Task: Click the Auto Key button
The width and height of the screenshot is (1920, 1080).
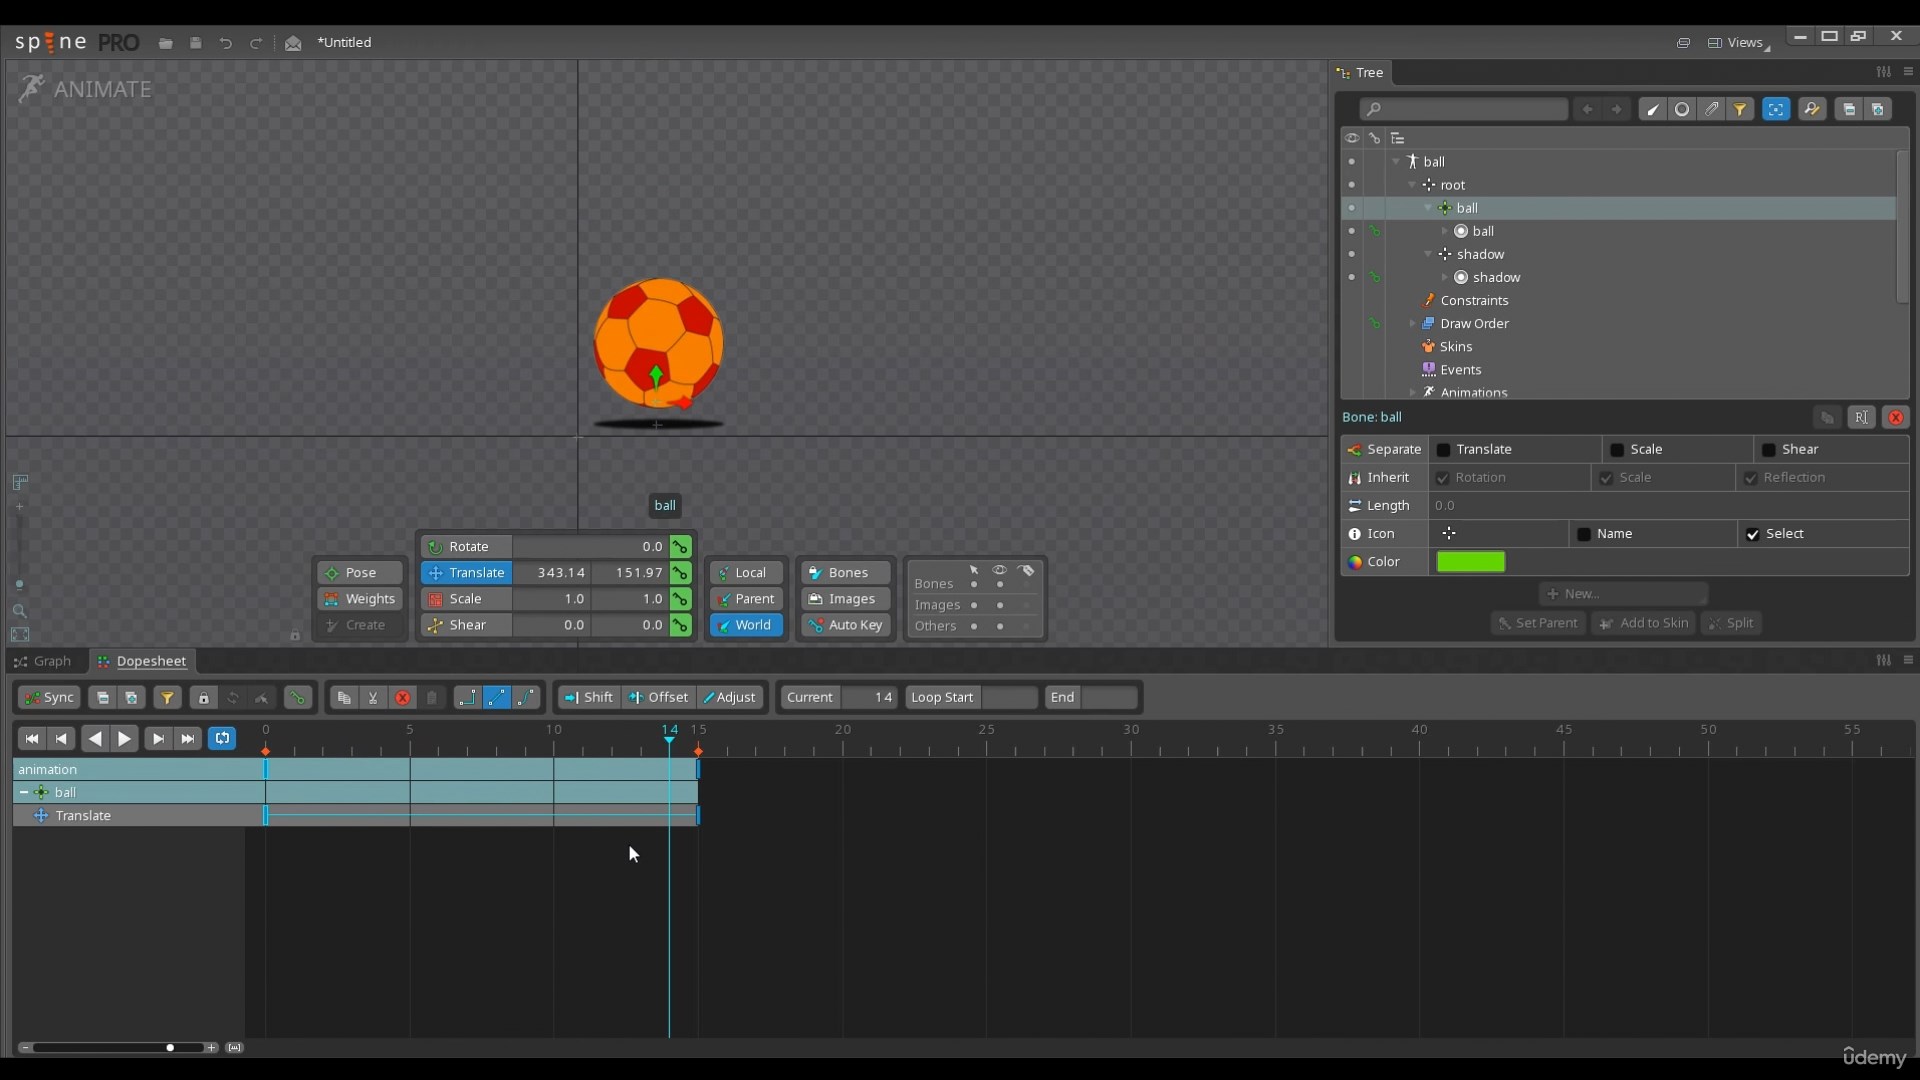Action: pos(845,625)
